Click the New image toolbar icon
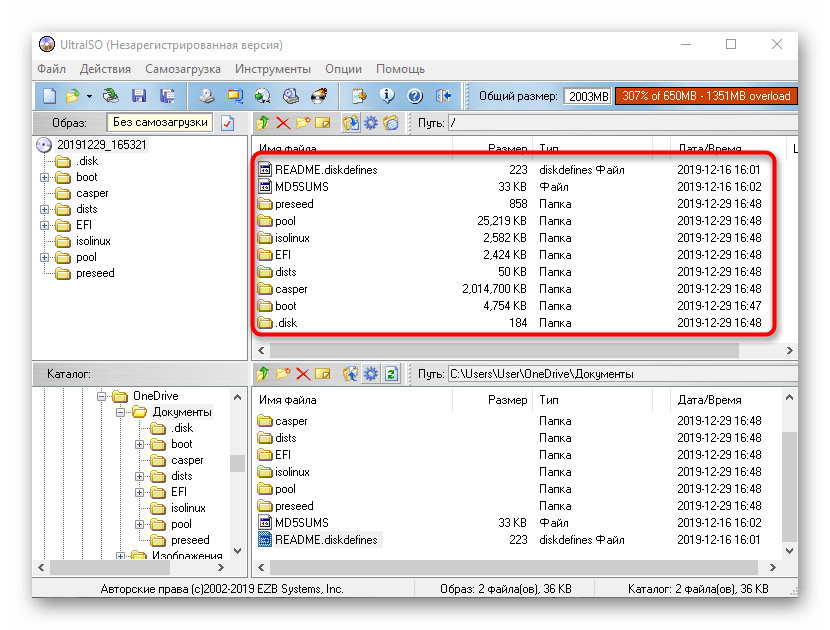 (x=48, y=96)
